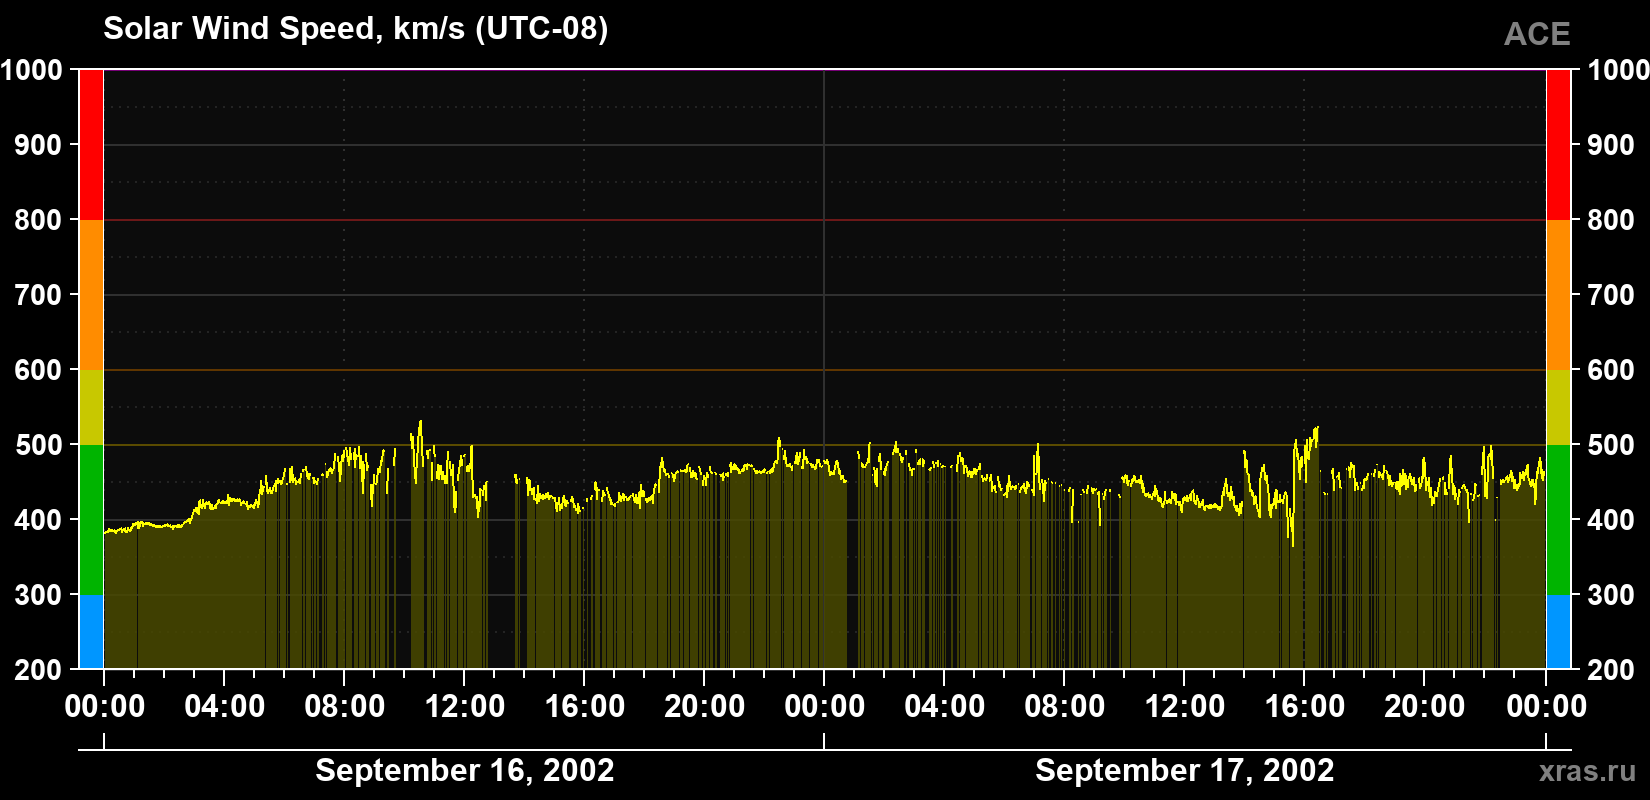The image size is (1650, 800).
Task: Click the 16:00 time label for September 16
Action: pyautogui.click(x=584, y=706)
